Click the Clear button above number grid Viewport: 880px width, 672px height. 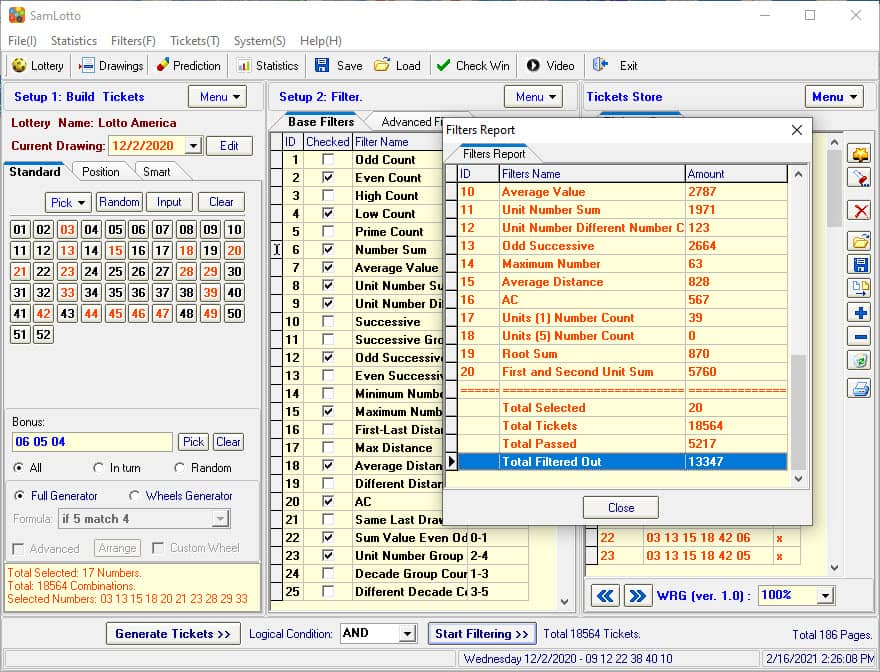221,202
